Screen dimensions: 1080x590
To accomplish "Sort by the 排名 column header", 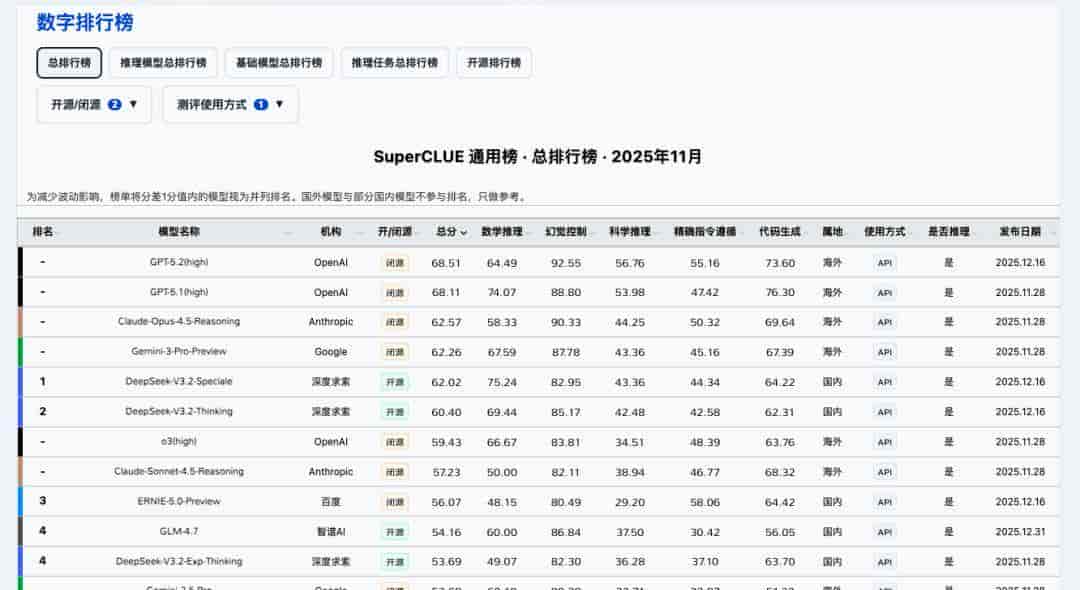I will (x=43, y=232).
